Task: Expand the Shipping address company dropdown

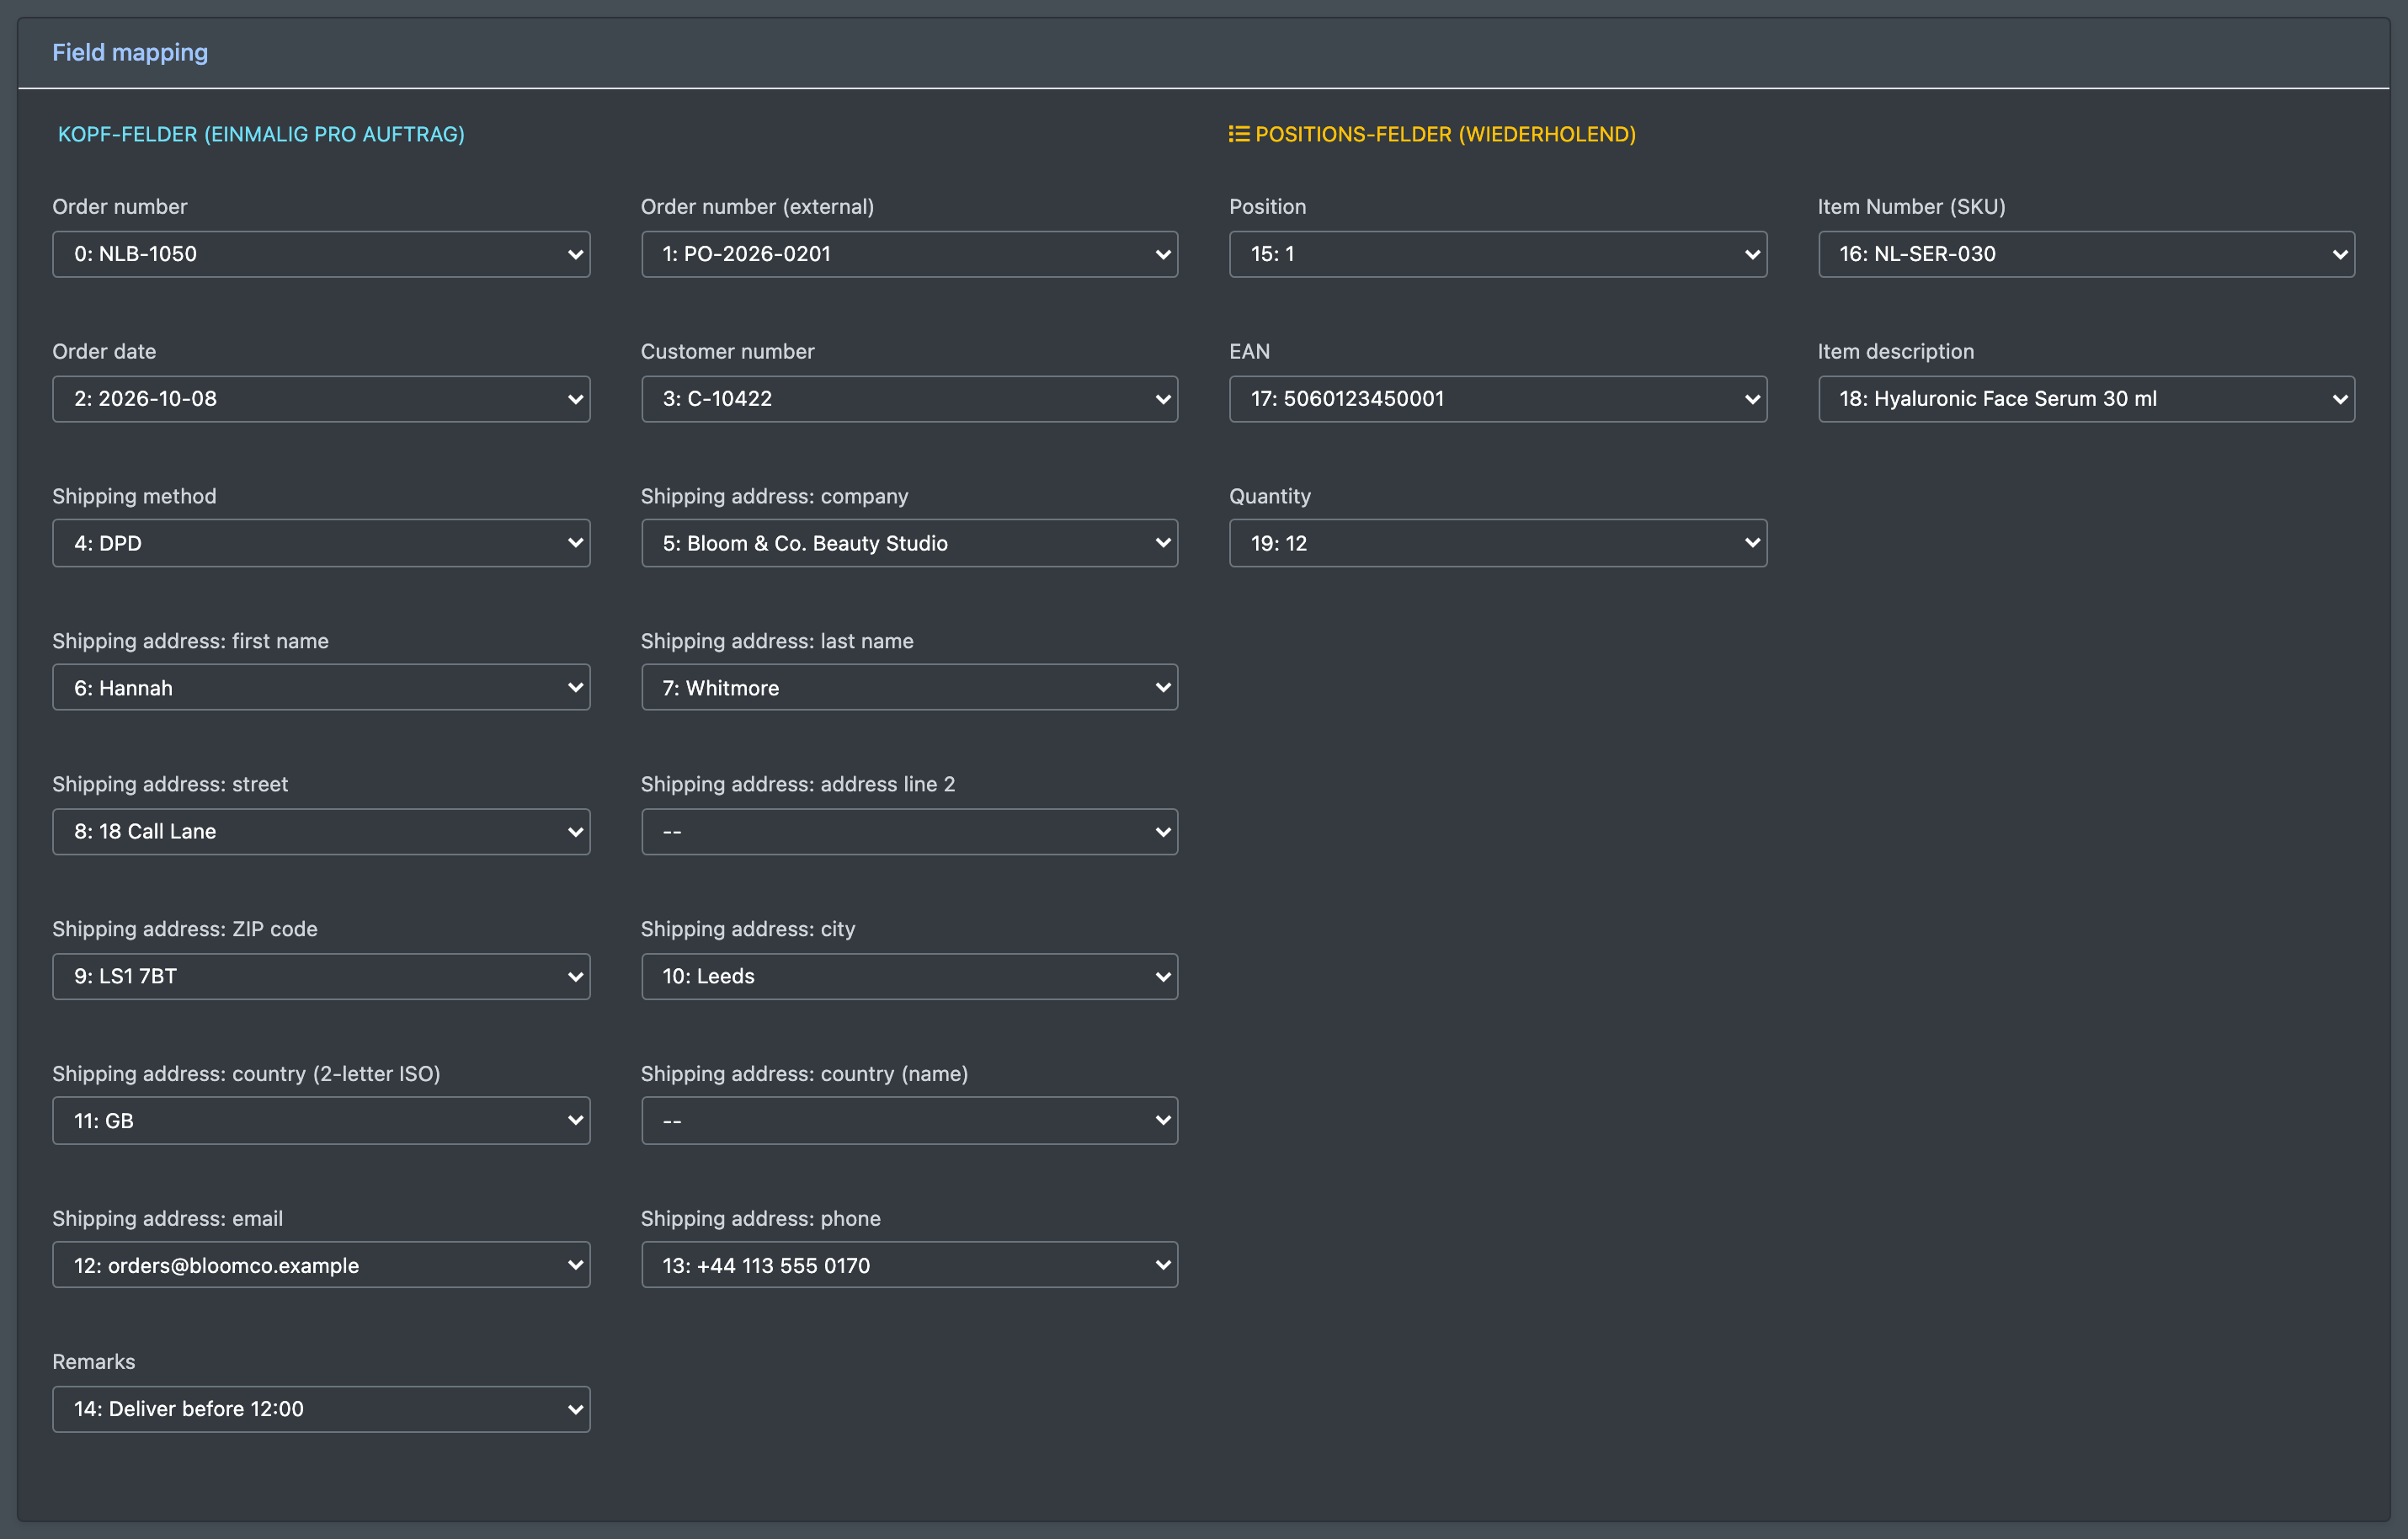Action: (909, 543)
